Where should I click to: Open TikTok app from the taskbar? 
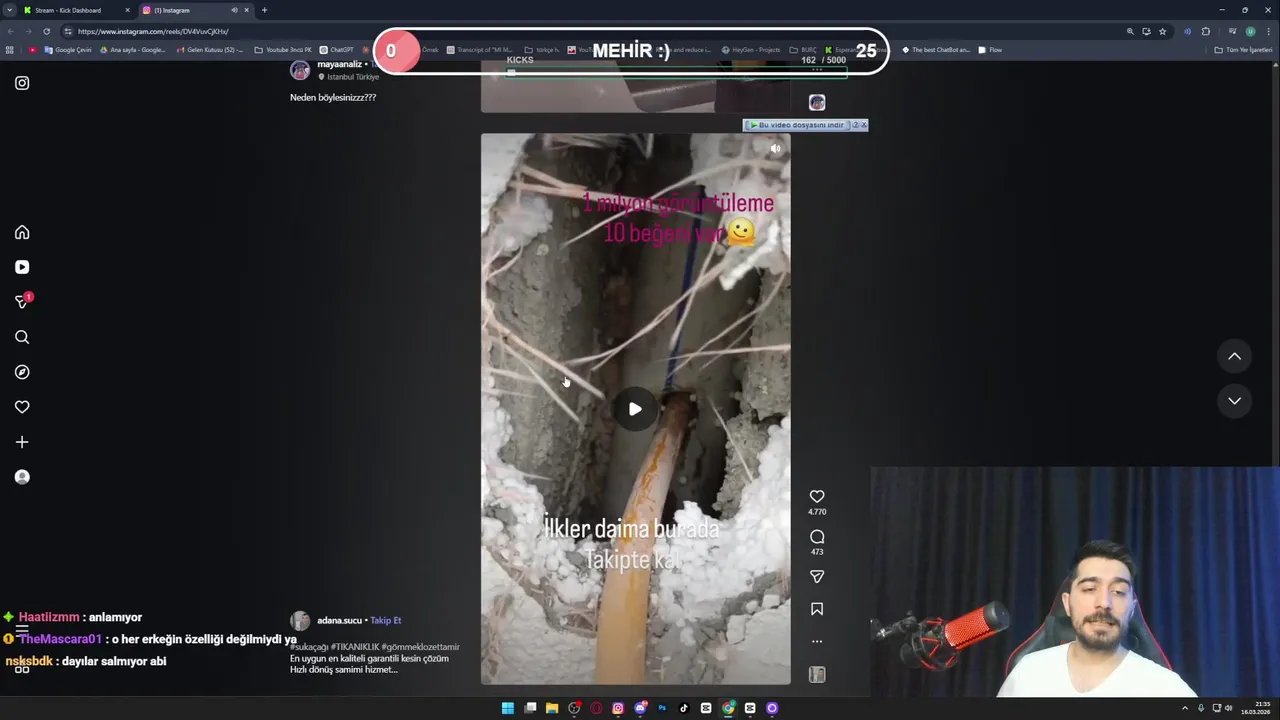(x=684, y=708)
